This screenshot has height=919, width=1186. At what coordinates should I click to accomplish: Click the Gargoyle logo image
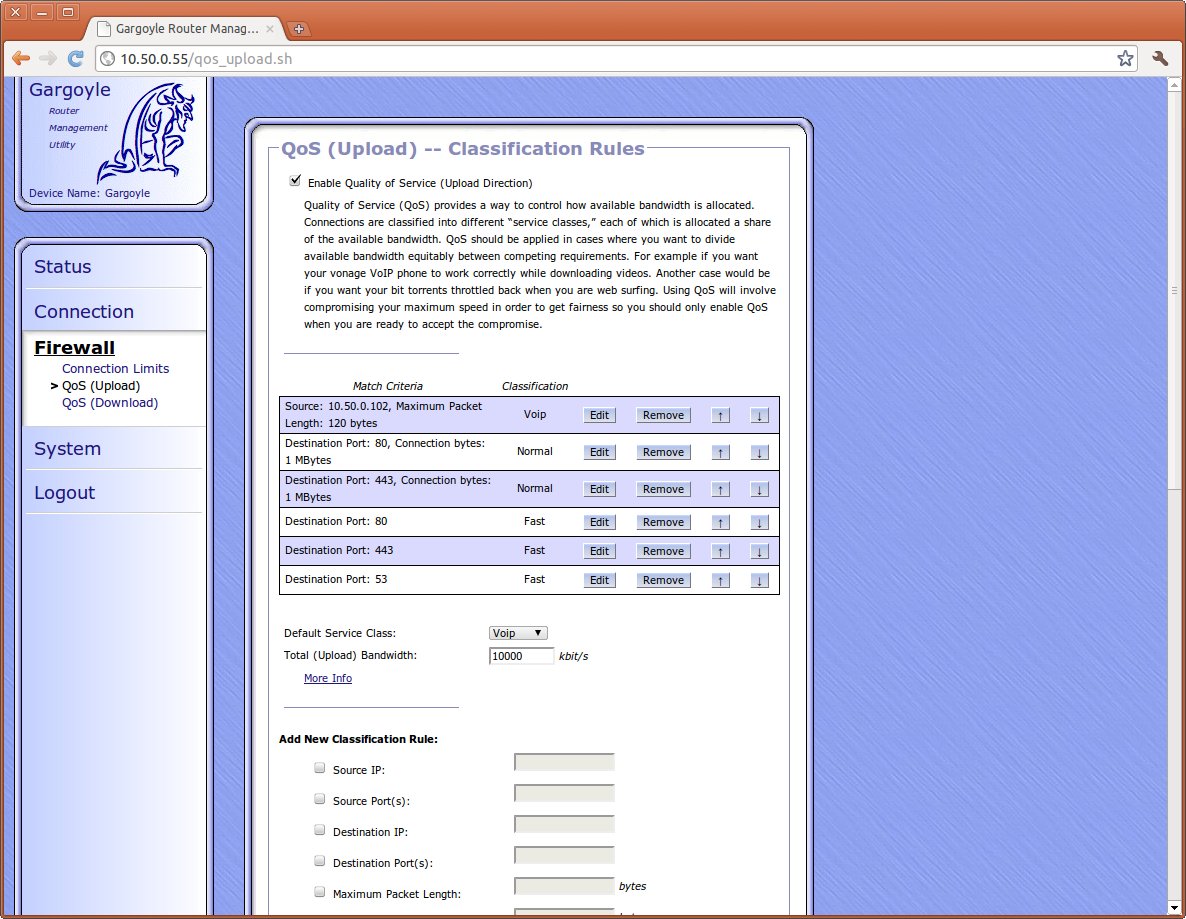click(146, 133)
